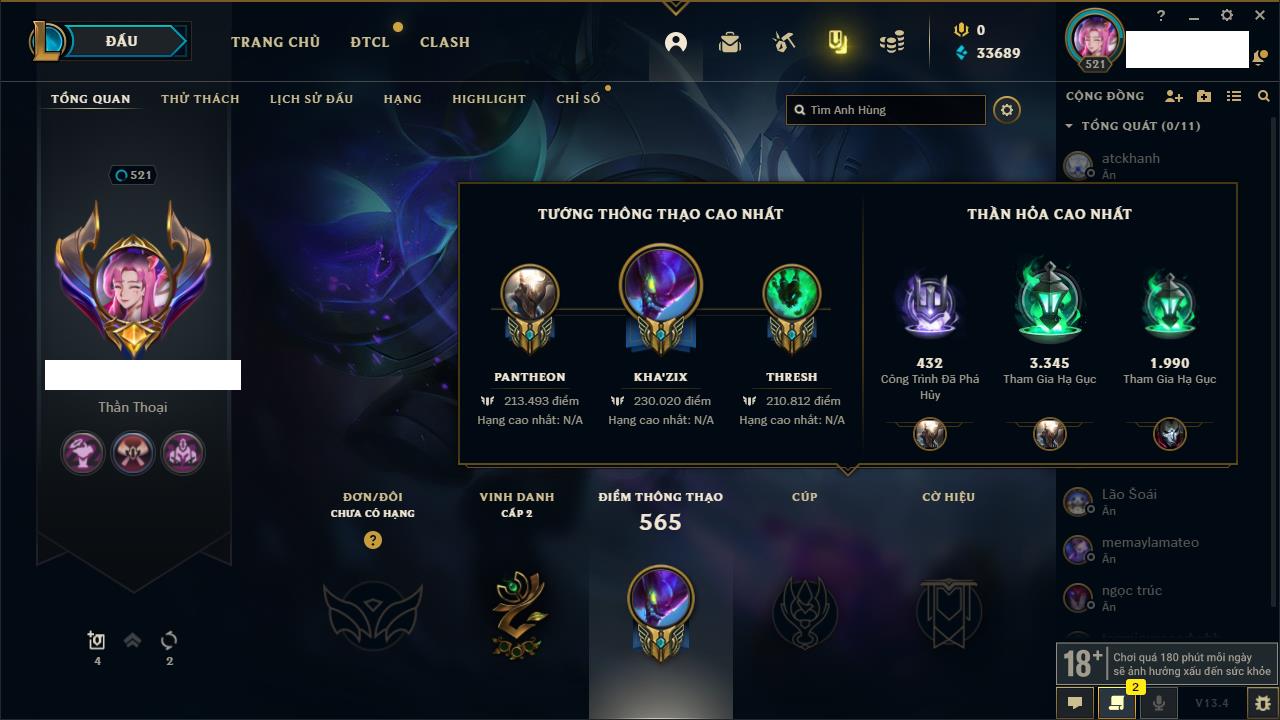Open the Profile icon in top navigation

pyautogui.click(x=676, y=42)
